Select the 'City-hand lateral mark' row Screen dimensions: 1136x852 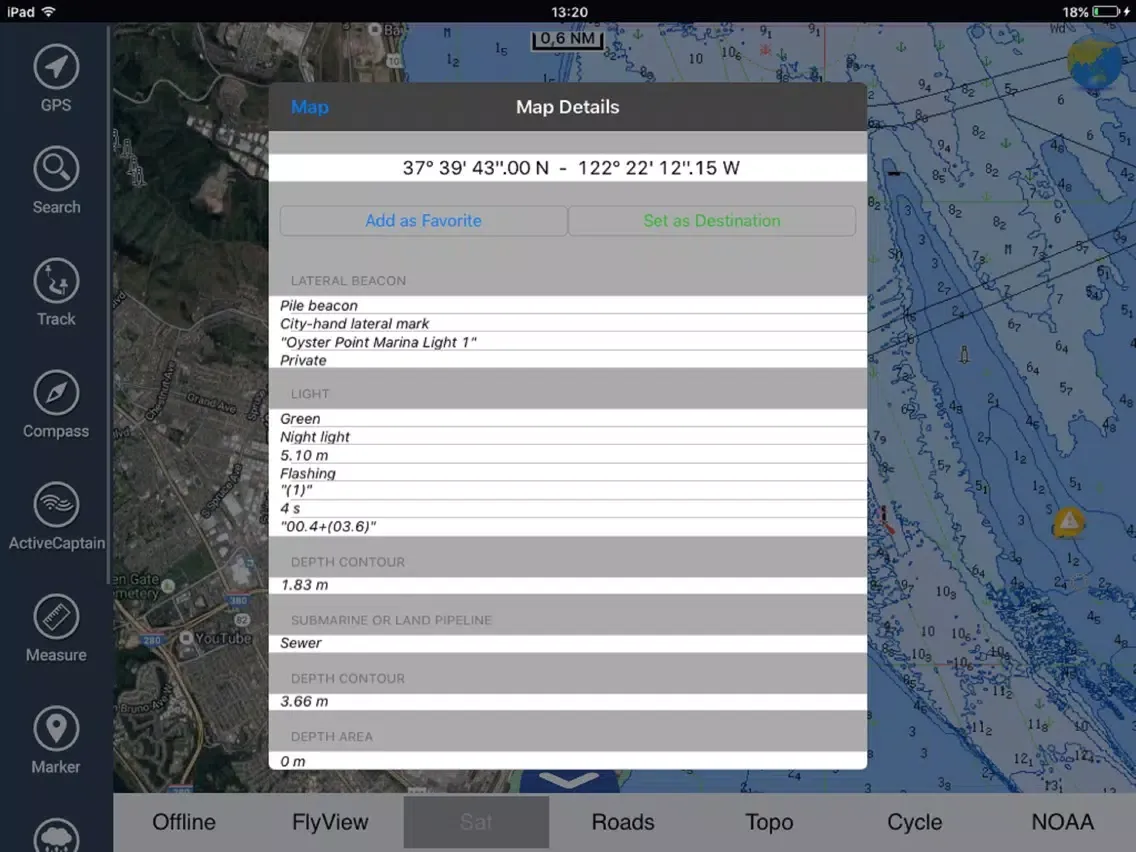(568, 323)
